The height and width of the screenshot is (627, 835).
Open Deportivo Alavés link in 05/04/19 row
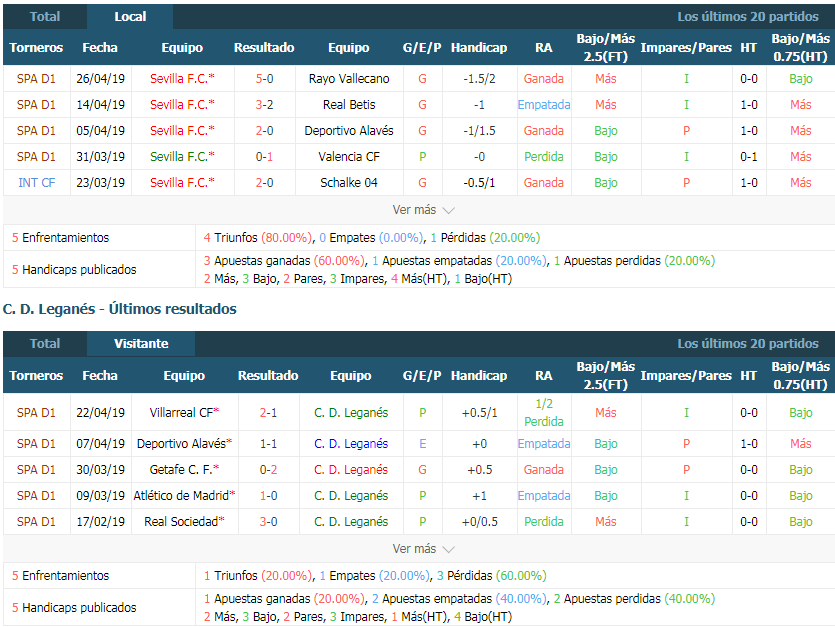coord(349,131)
